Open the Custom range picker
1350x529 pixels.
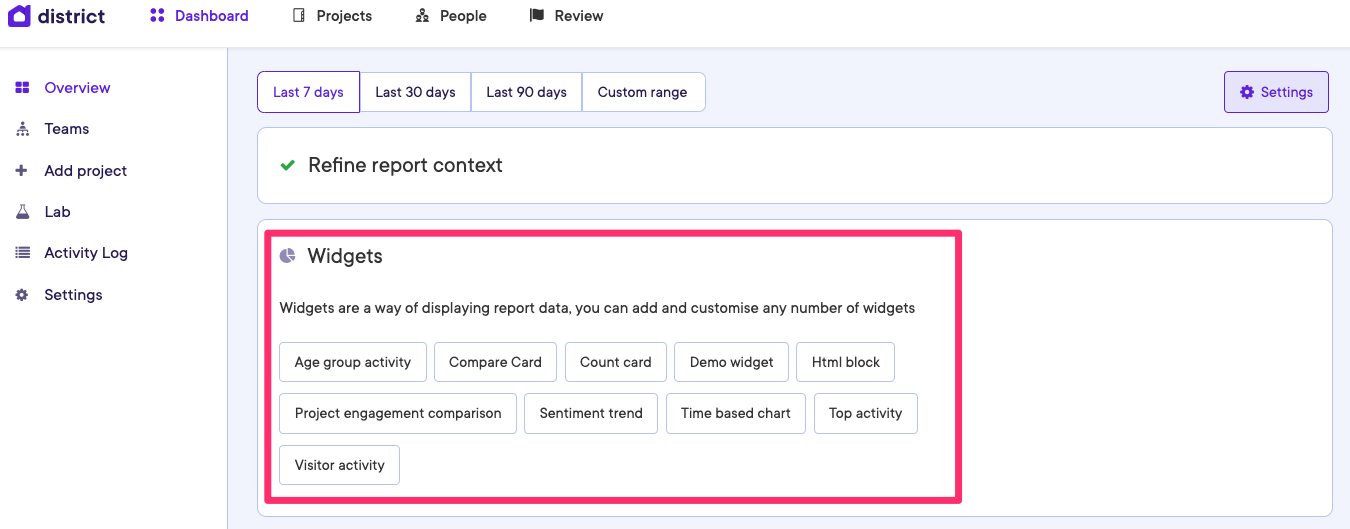pyautogui.click(x=642, y=92)
